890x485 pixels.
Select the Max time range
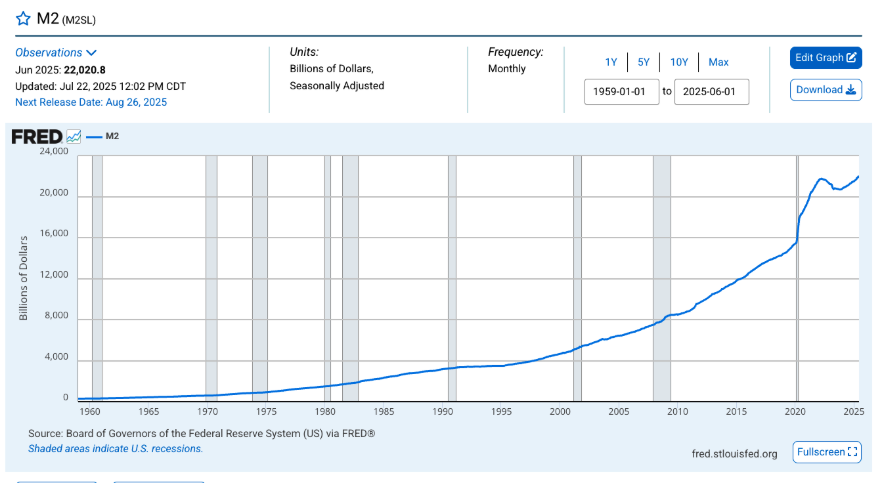pyautogui.click(x=718, y=62)
